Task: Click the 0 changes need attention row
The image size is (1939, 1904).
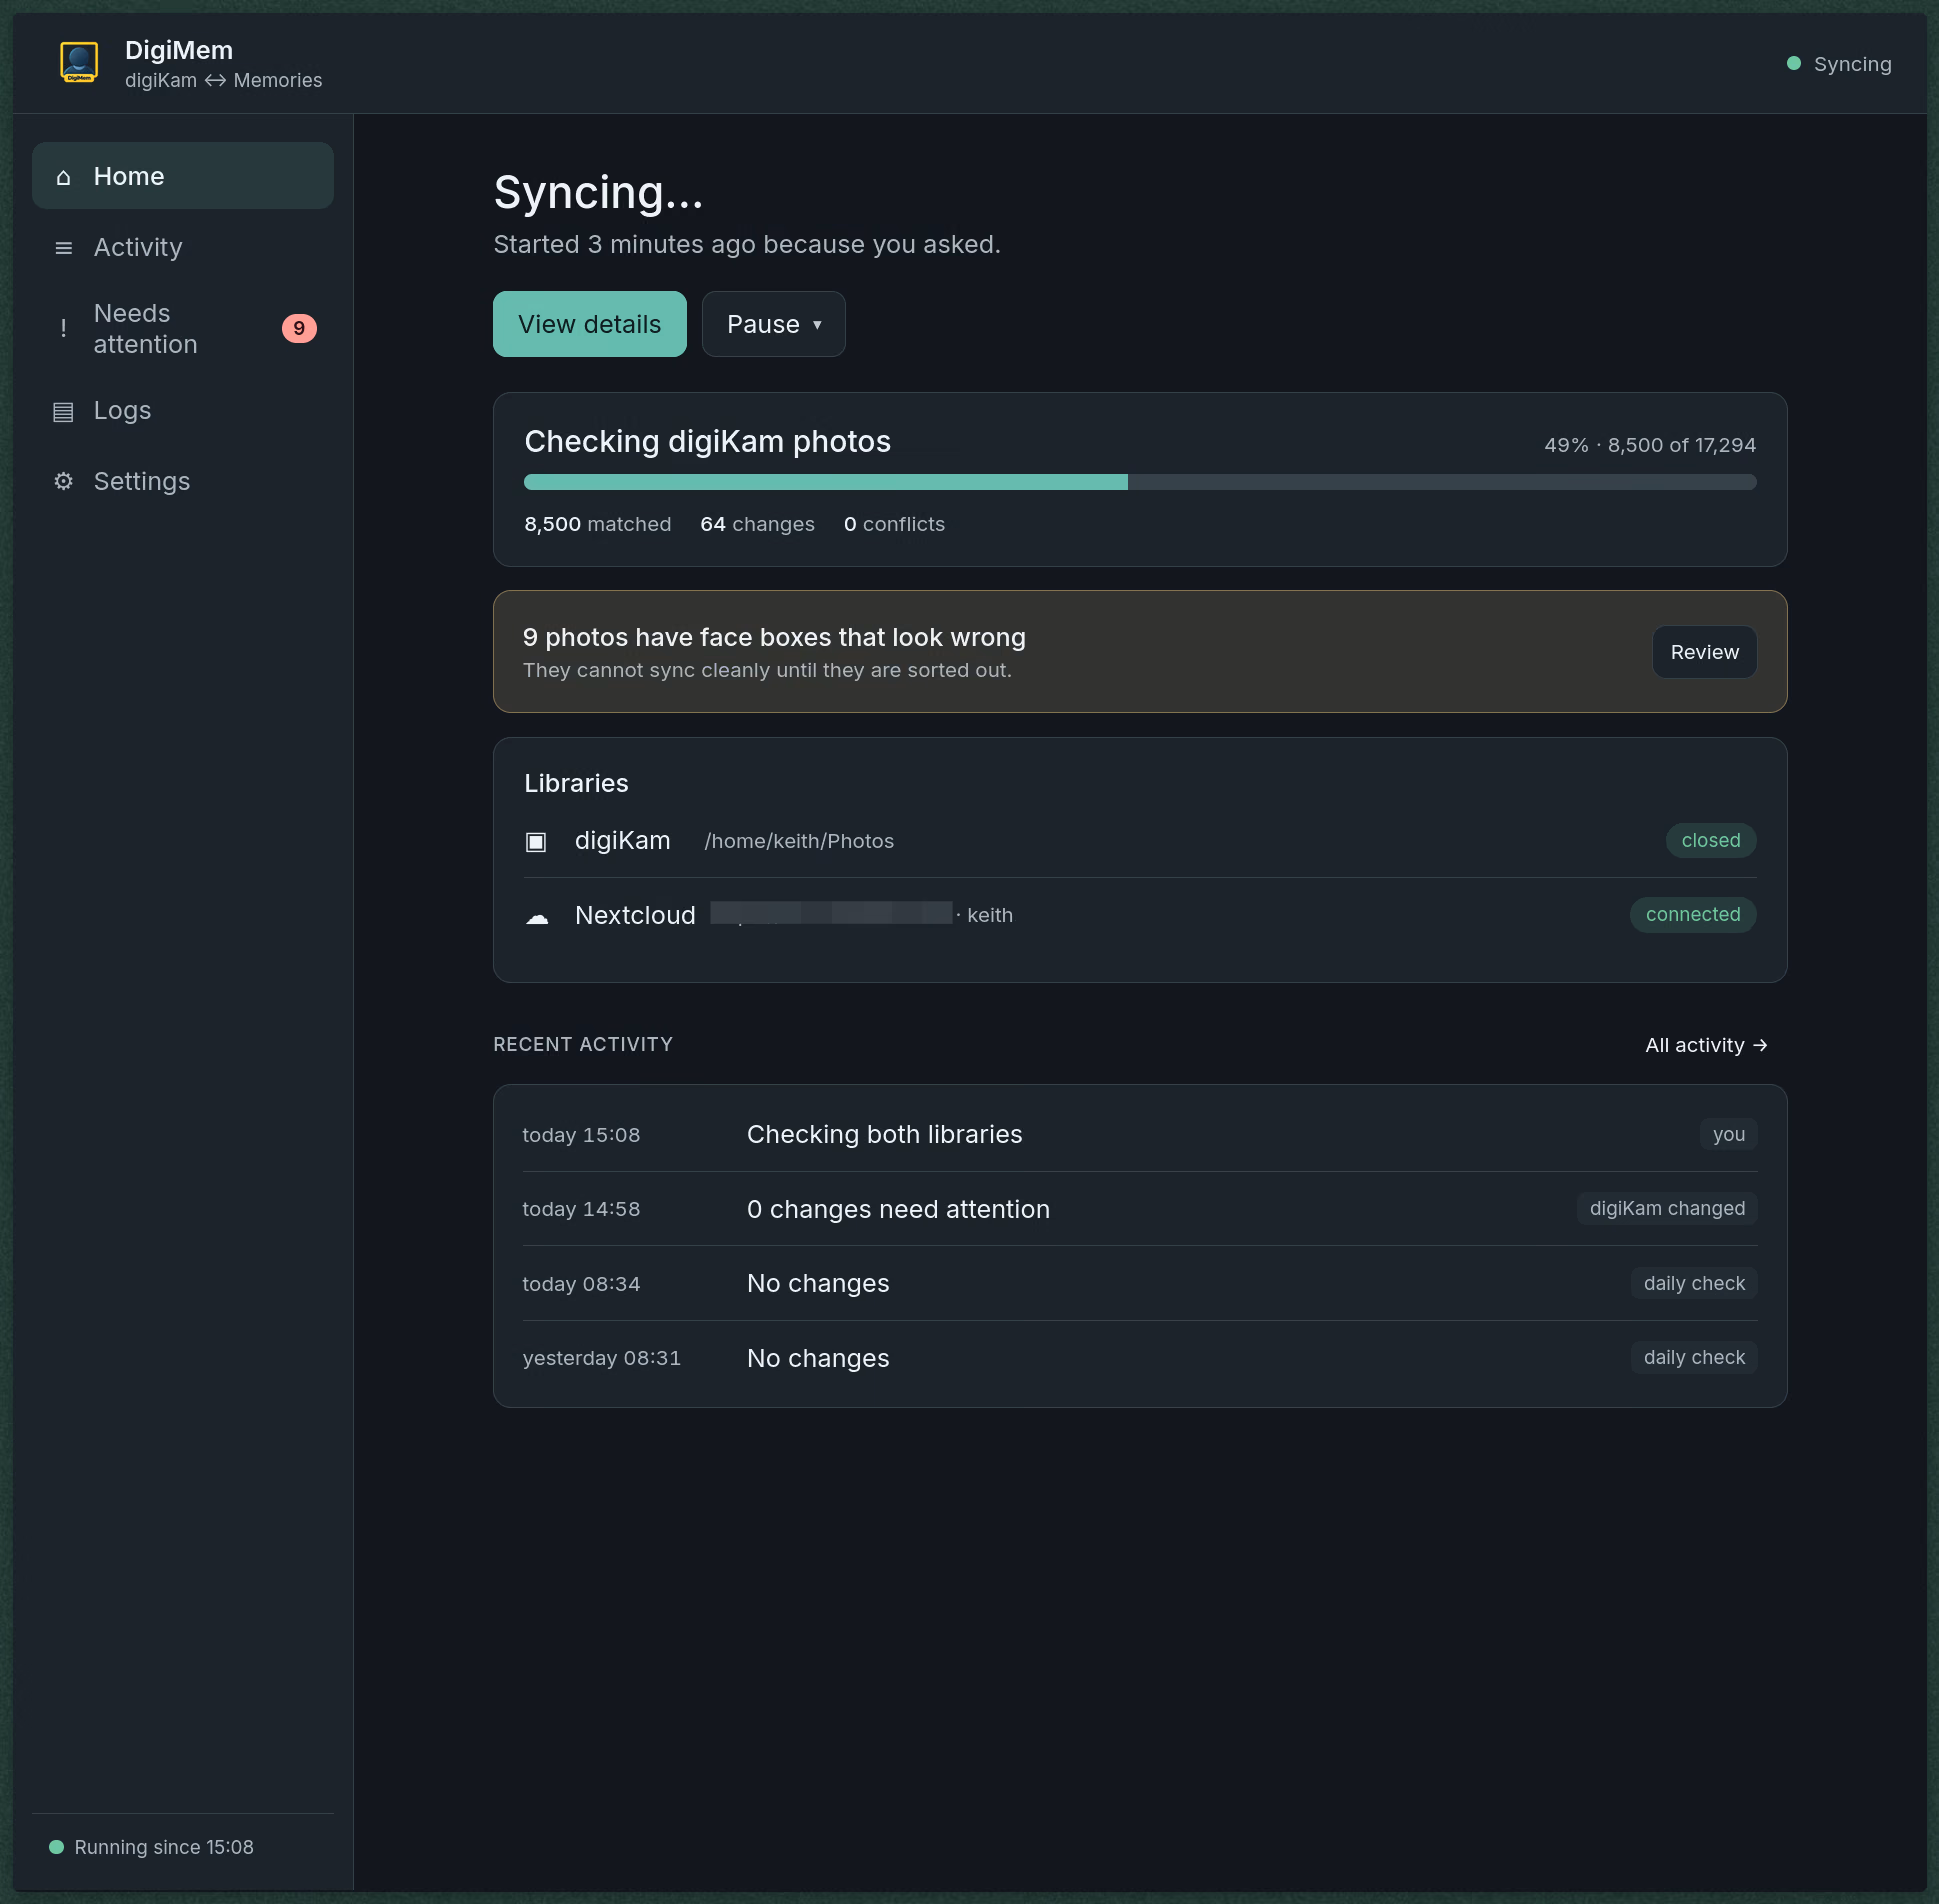Action: (1140, 1209)
